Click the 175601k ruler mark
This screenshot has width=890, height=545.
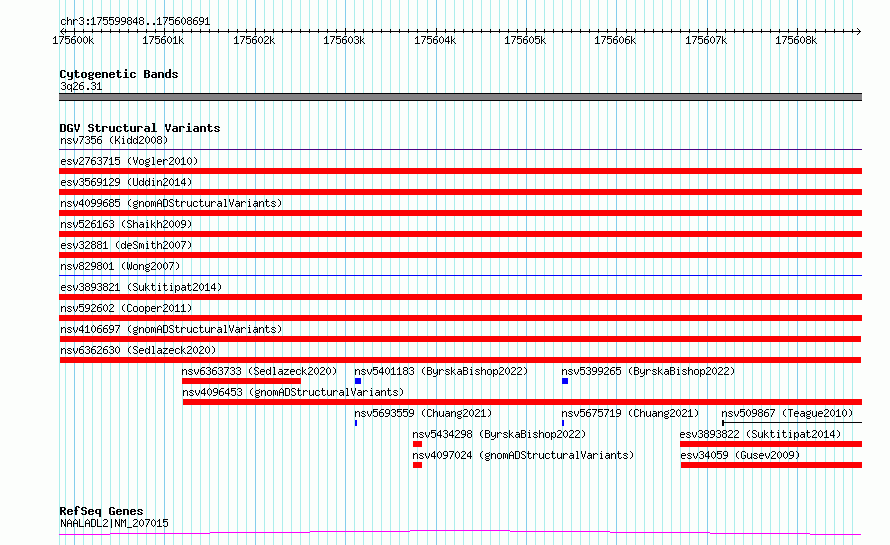(x=163, y=40)
